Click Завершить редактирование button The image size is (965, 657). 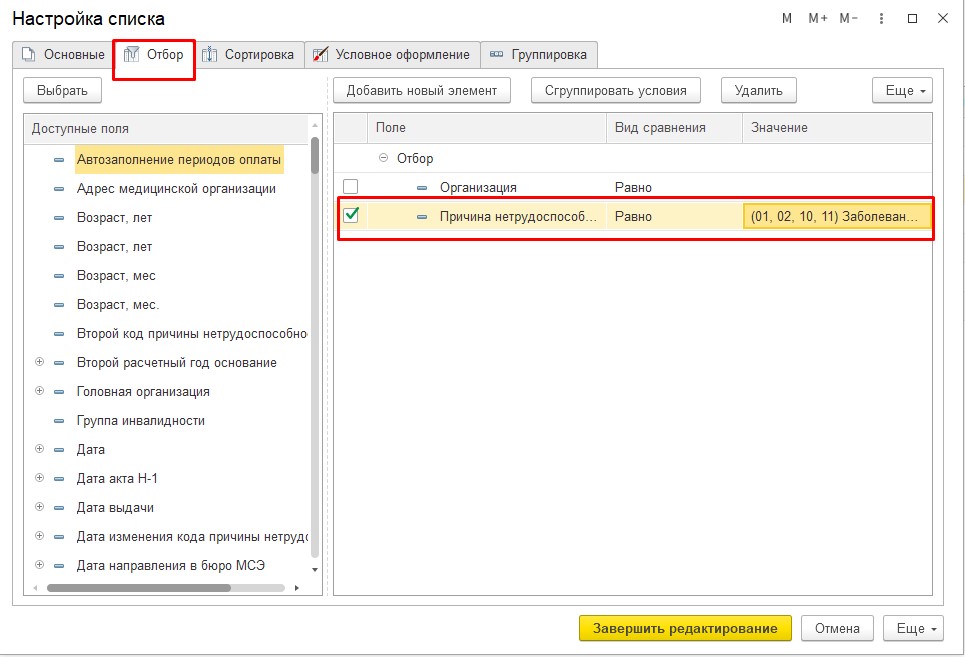point(685,629)
